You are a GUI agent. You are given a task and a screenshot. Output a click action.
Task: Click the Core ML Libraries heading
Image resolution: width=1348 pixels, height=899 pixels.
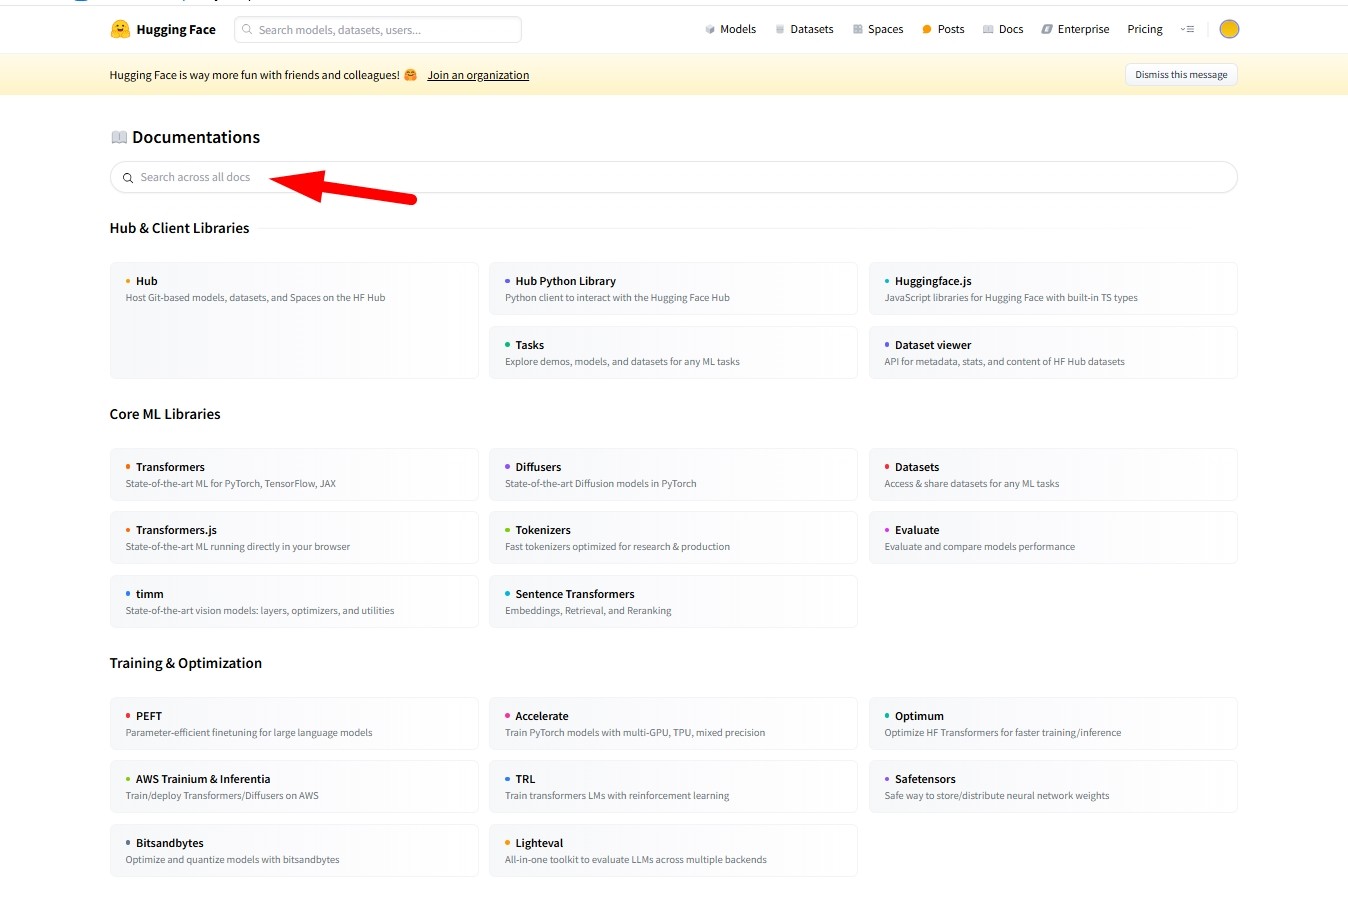(165, 414)
